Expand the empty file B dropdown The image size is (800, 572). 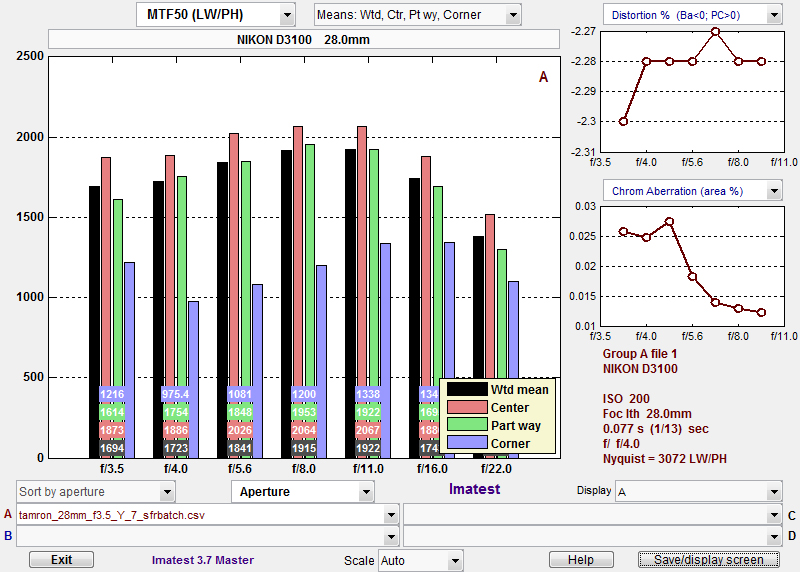tap(207, 537)
